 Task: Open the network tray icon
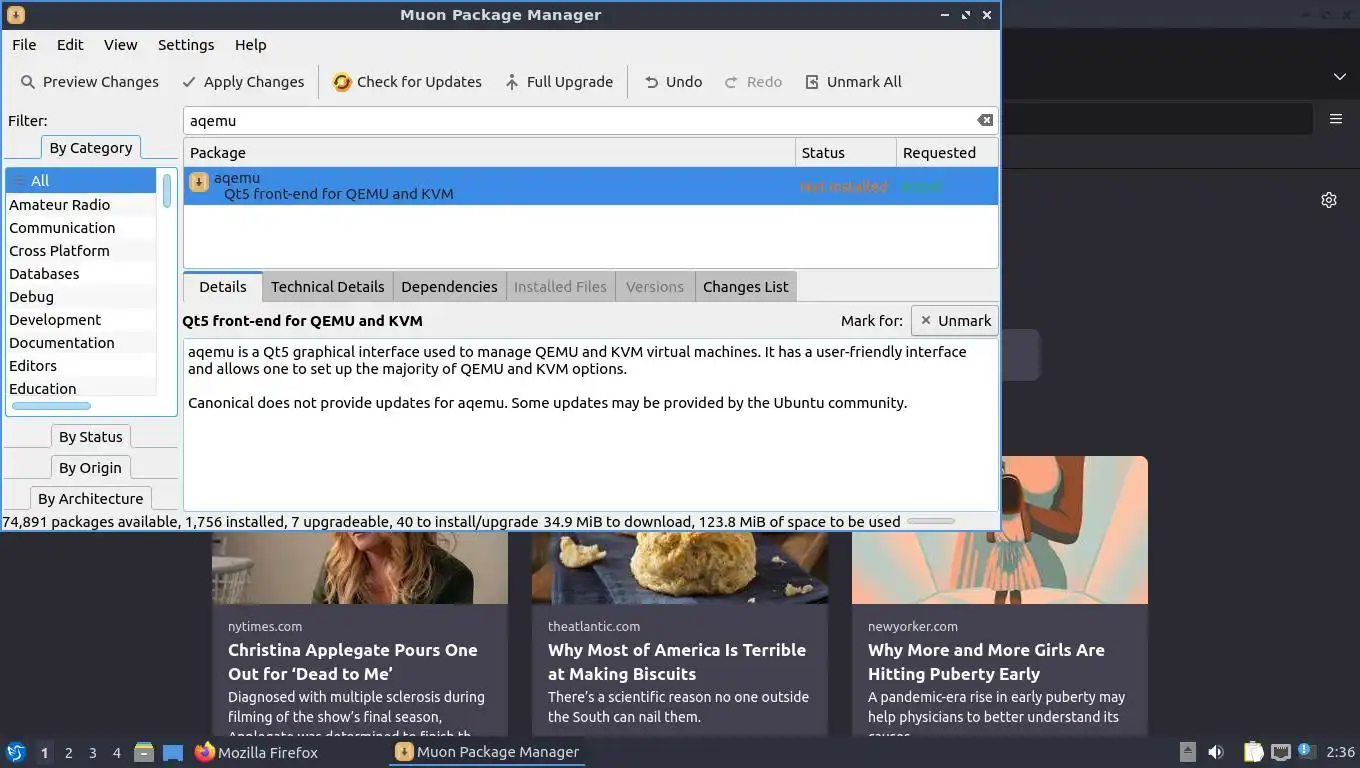[x=1280, y=752]
